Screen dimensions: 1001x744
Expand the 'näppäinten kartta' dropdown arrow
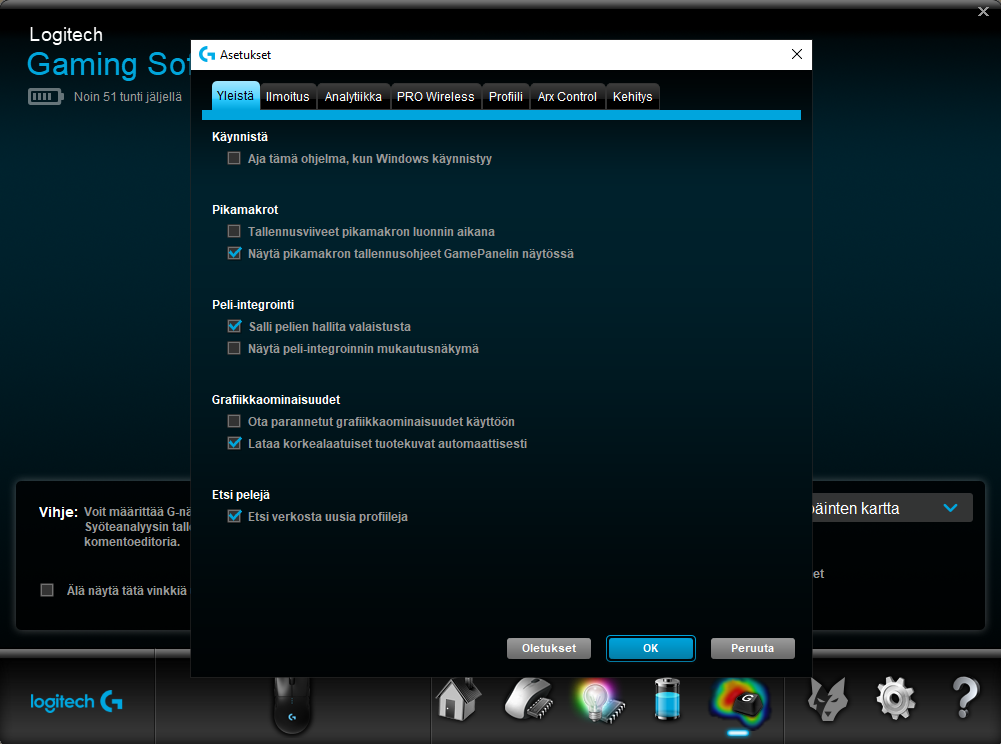951,508
